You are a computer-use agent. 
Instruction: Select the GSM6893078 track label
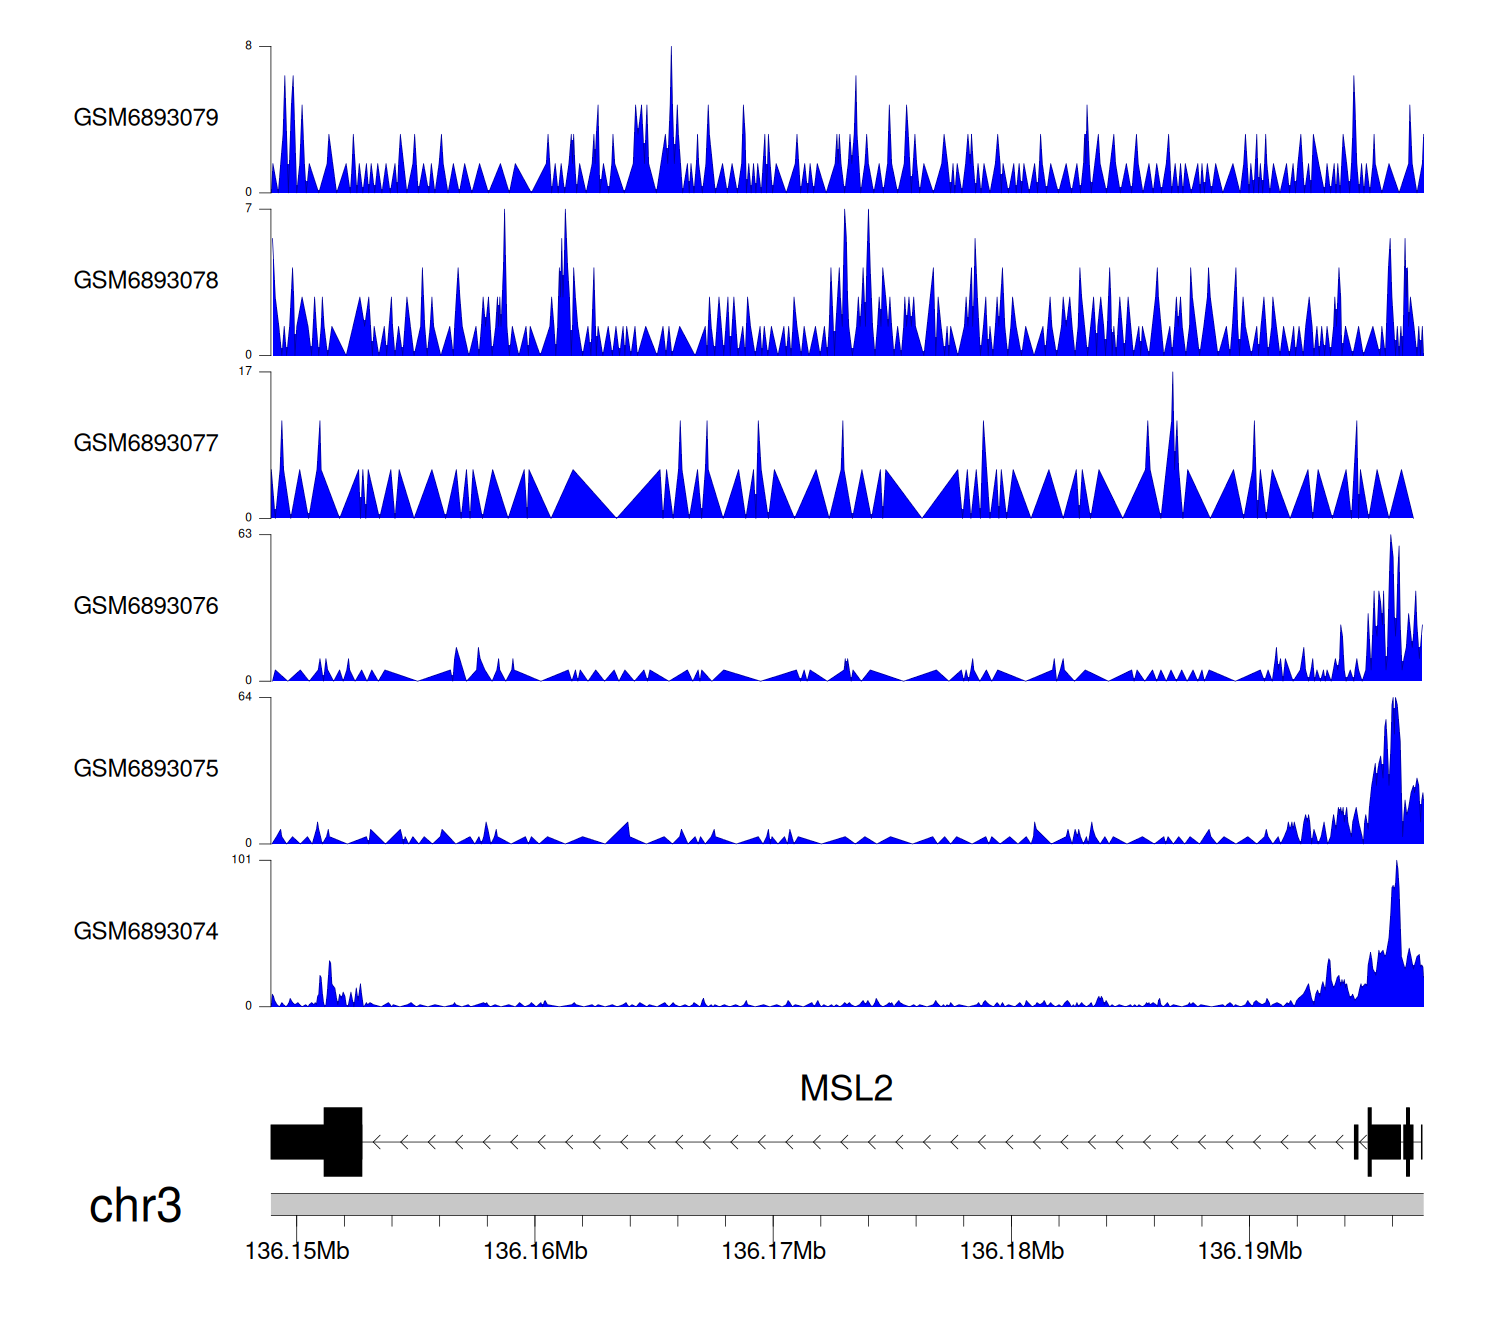click(146, 281)
